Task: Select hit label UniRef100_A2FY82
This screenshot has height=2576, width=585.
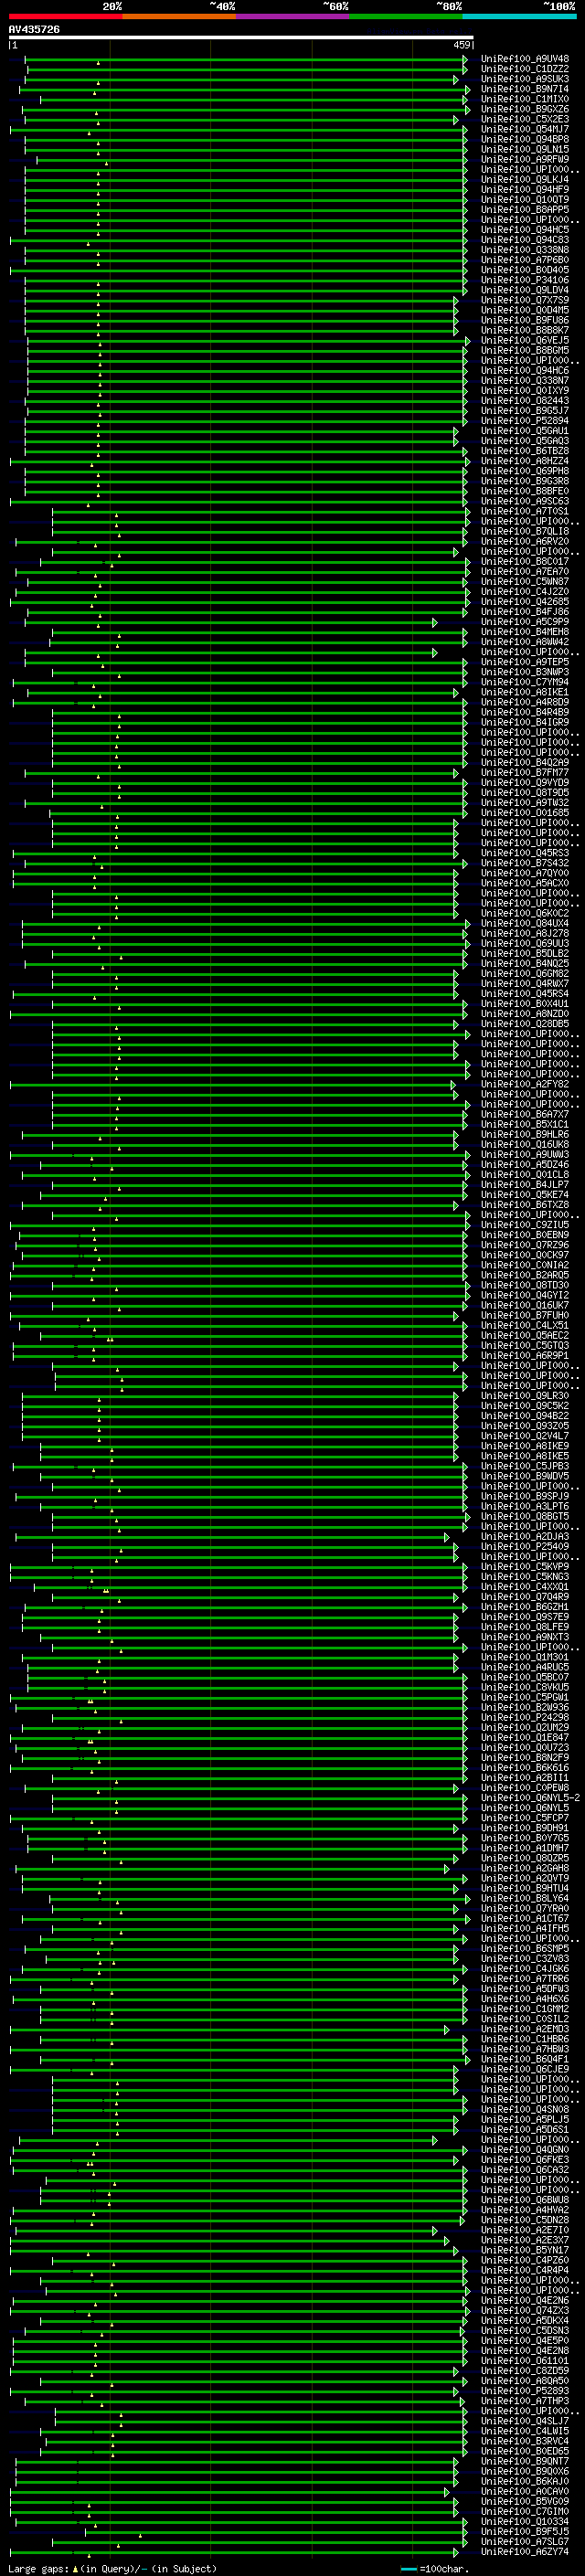Action: point(525,1084)
